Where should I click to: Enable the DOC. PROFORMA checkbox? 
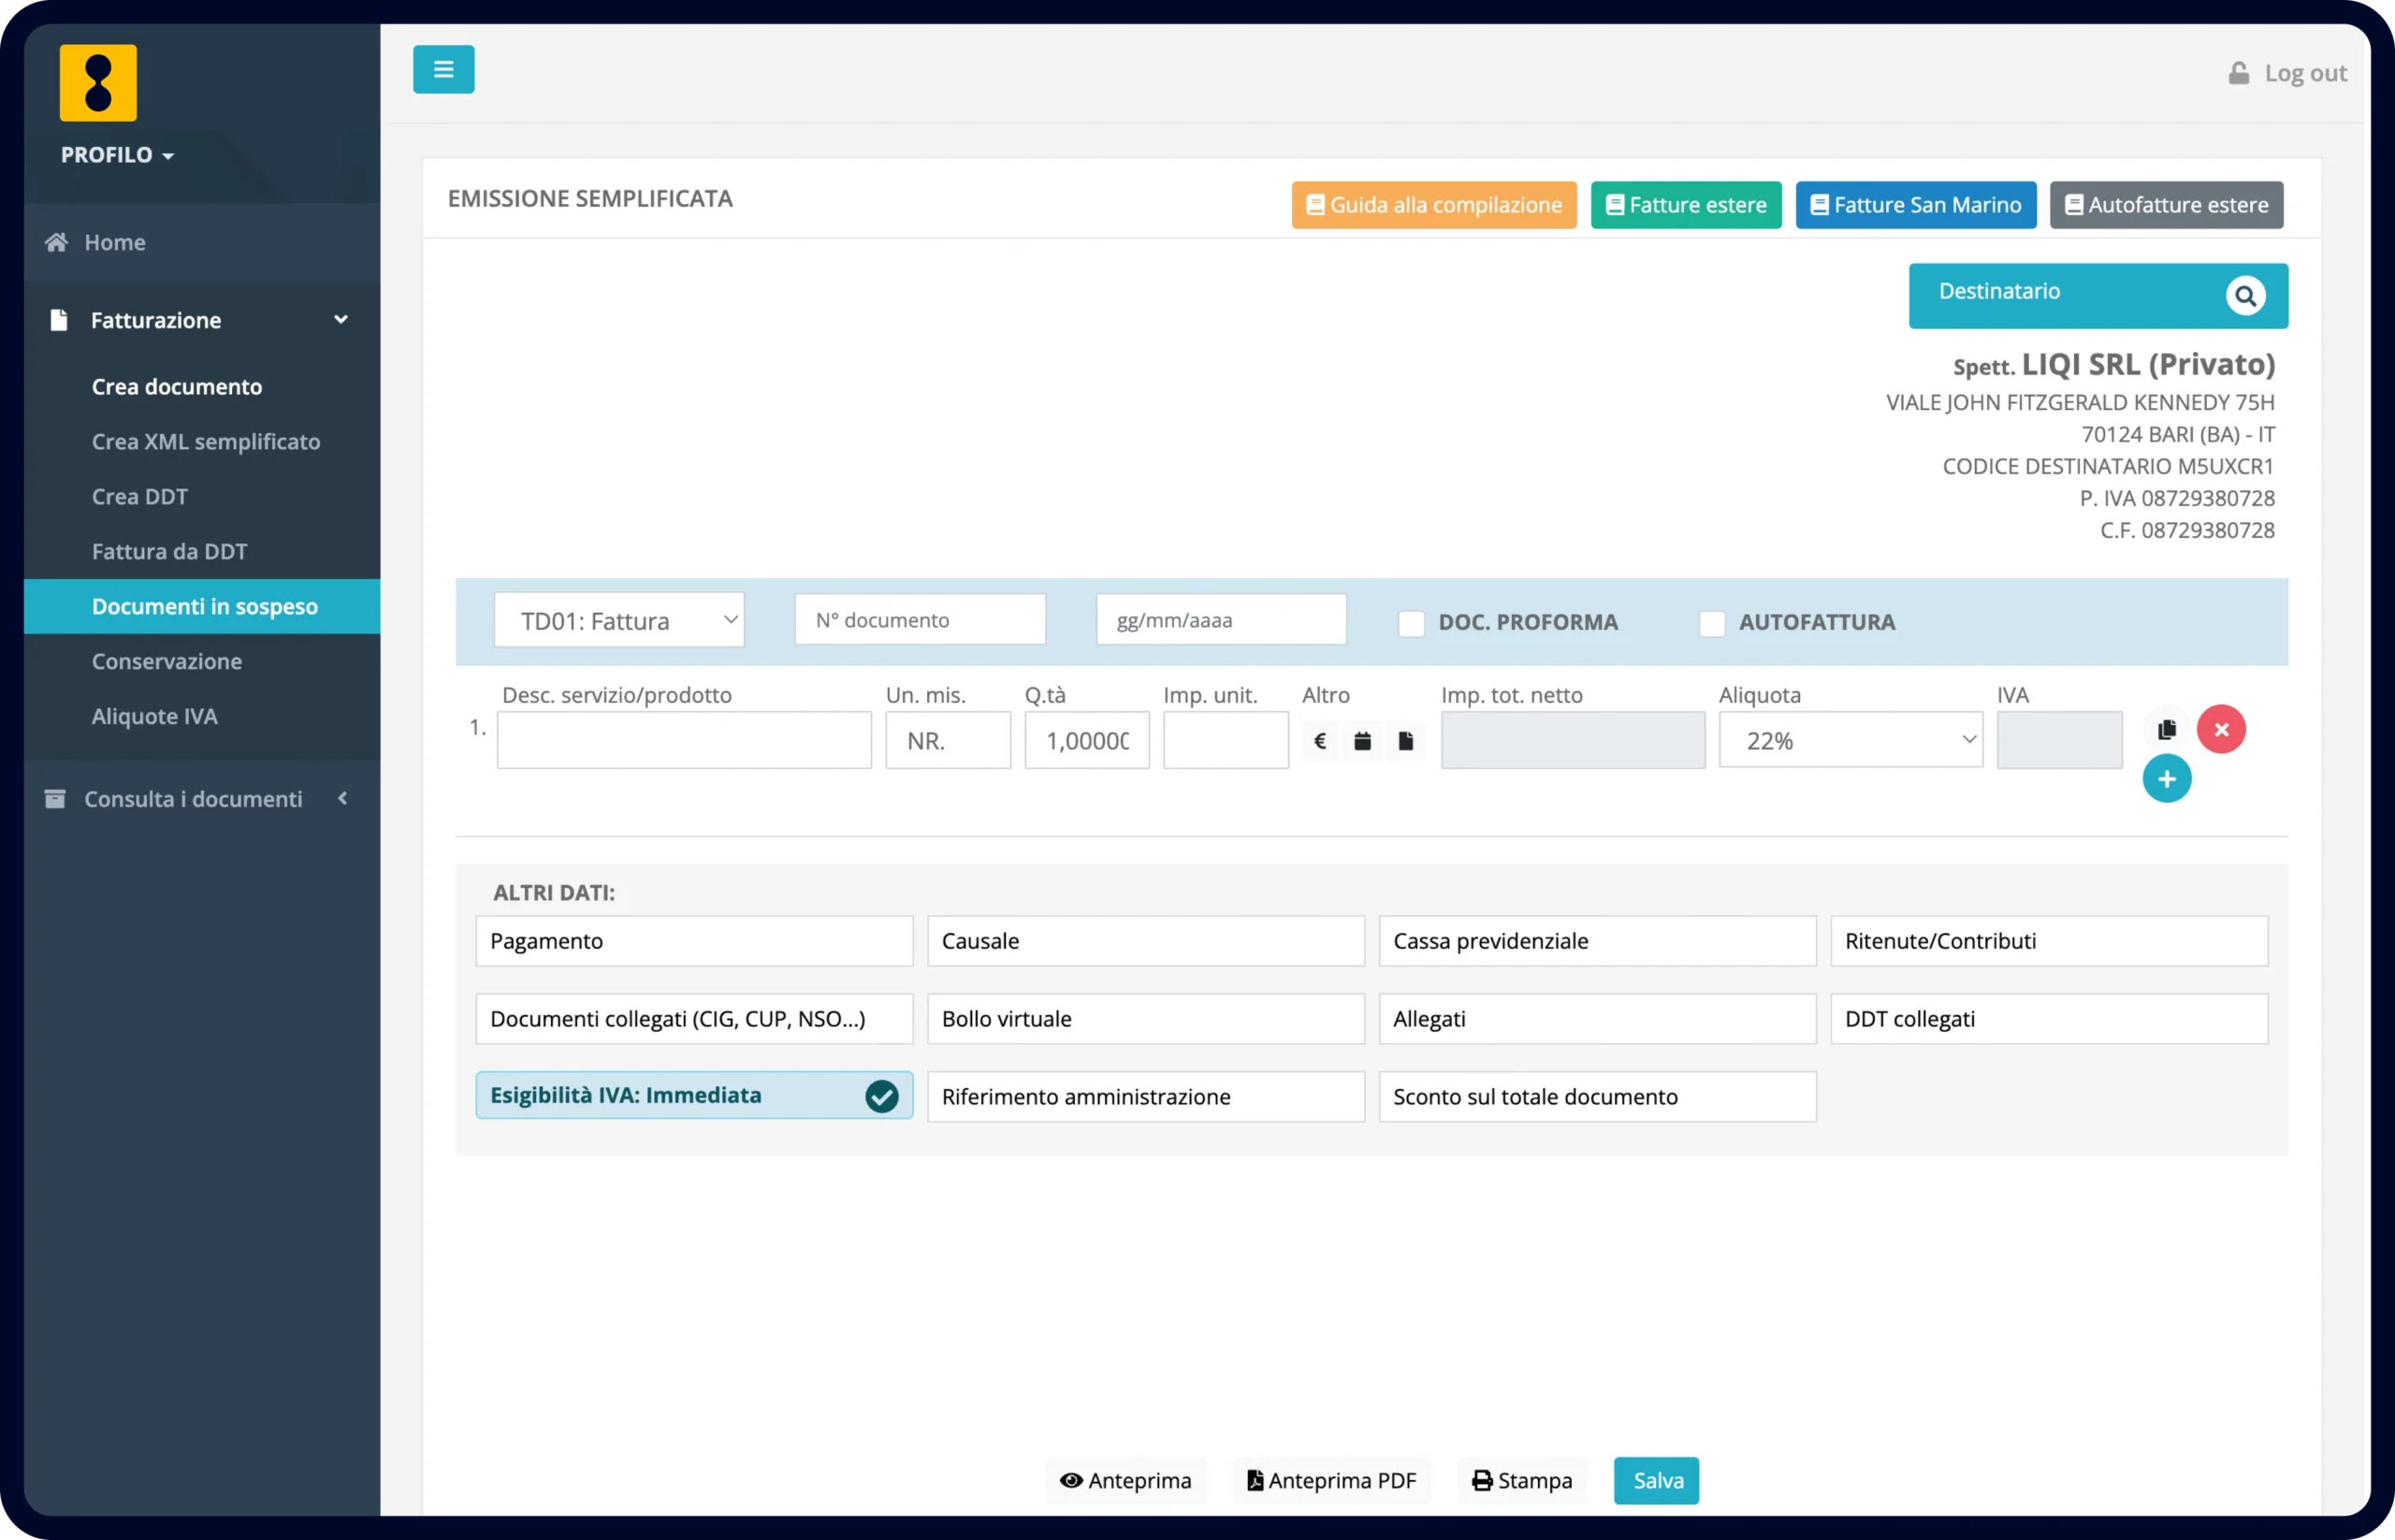[x=1411, y=623]
